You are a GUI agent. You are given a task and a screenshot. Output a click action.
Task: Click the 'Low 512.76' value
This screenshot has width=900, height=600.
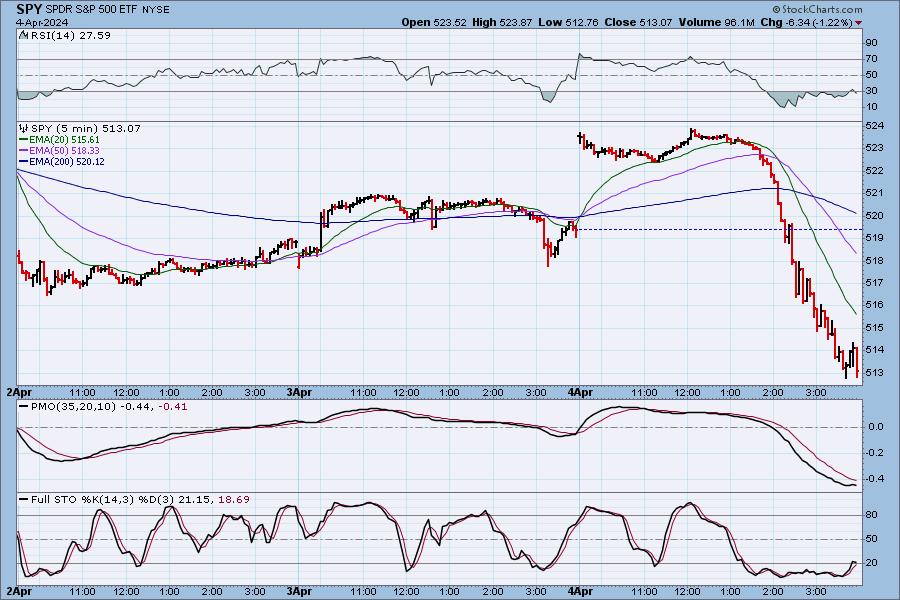pos(568,22)
